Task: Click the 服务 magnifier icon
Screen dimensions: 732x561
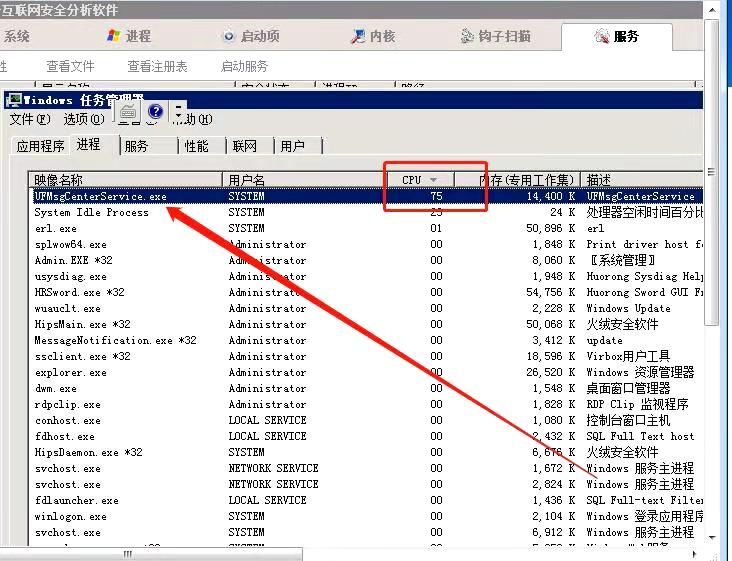Action: pos(601,36)
